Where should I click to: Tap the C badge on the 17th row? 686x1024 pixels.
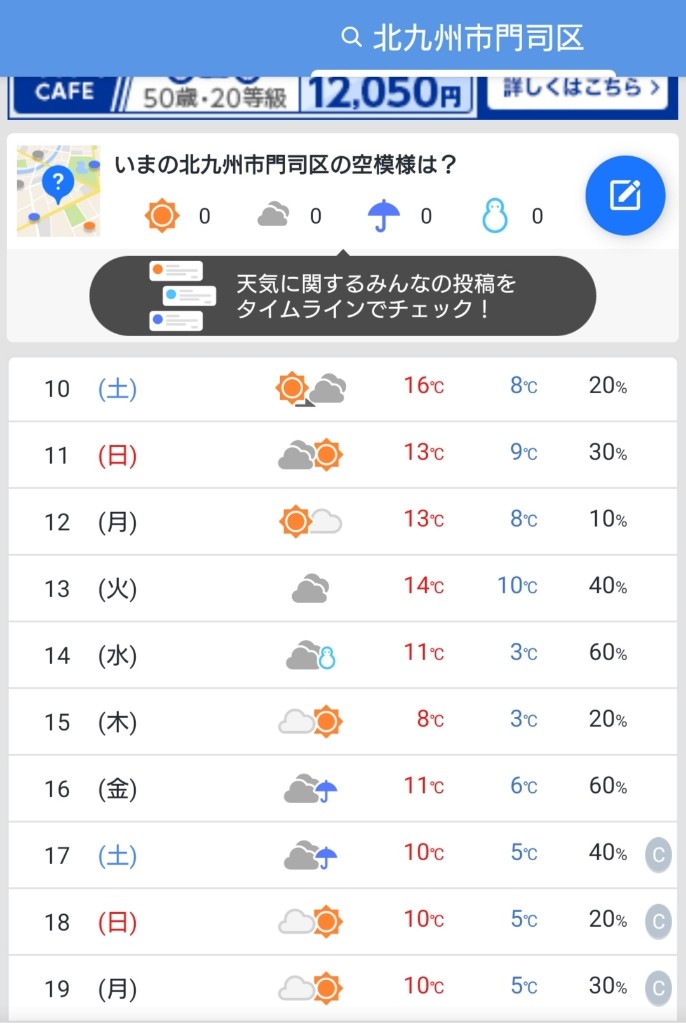[659, 854]
